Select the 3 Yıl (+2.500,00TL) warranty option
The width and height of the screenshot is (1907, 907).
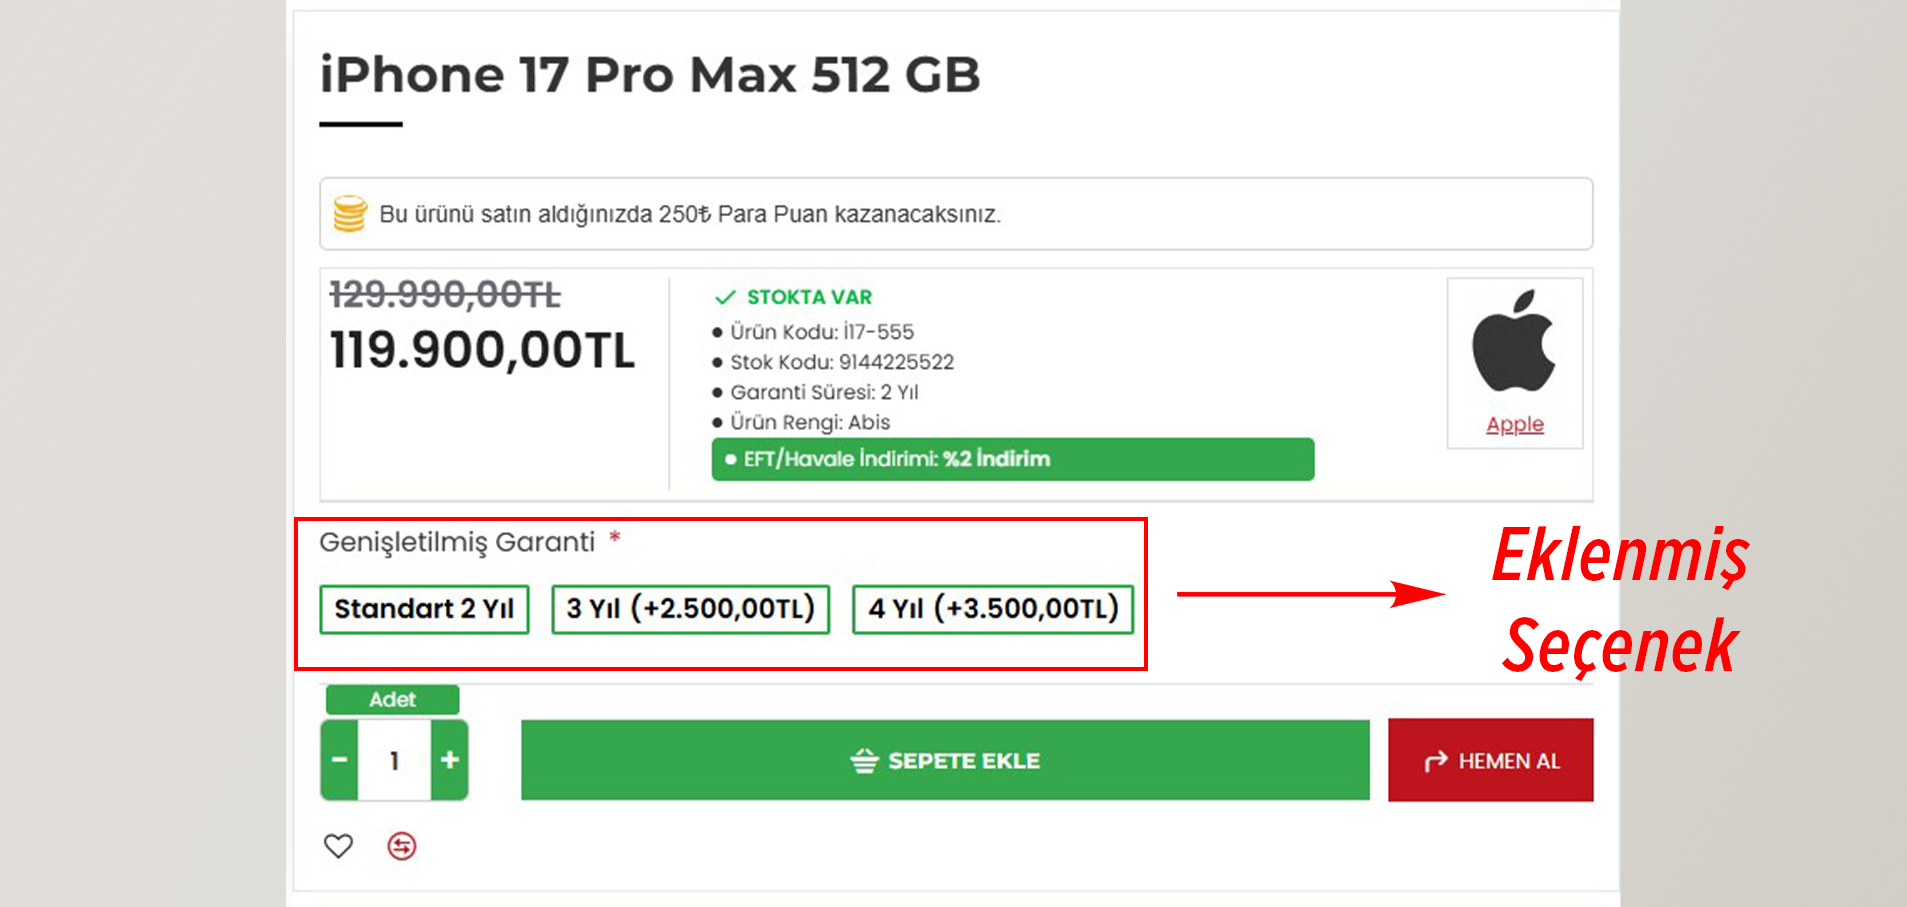(x=690, y=608)
